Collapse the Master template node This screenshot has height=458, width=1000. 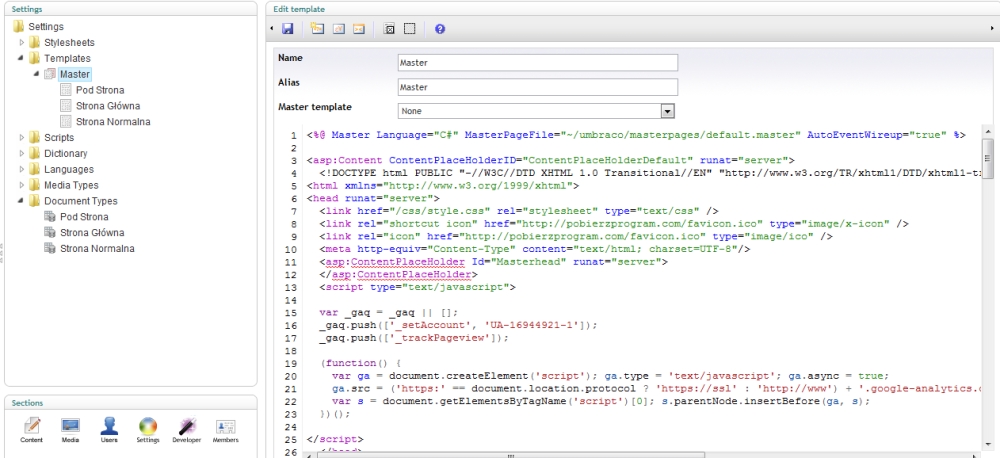pyautogui.click(x=37, y=74)
